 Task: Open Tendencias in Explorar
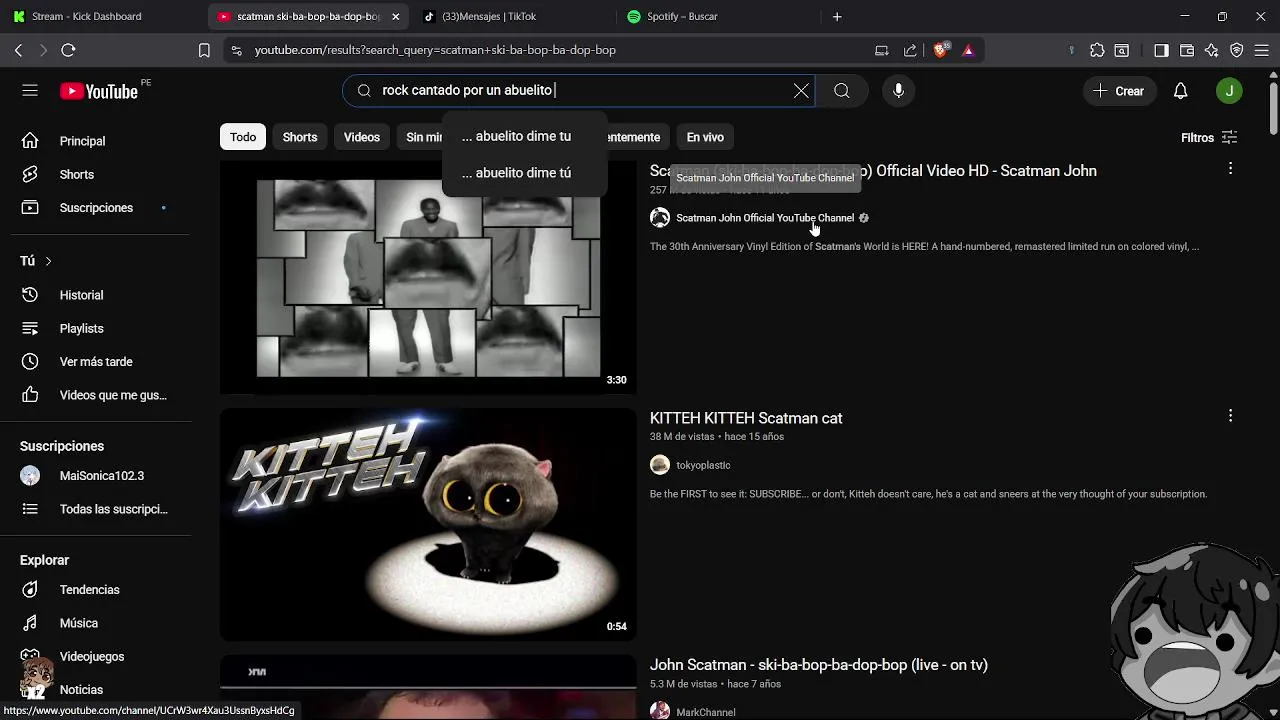[x=96, y=590]
